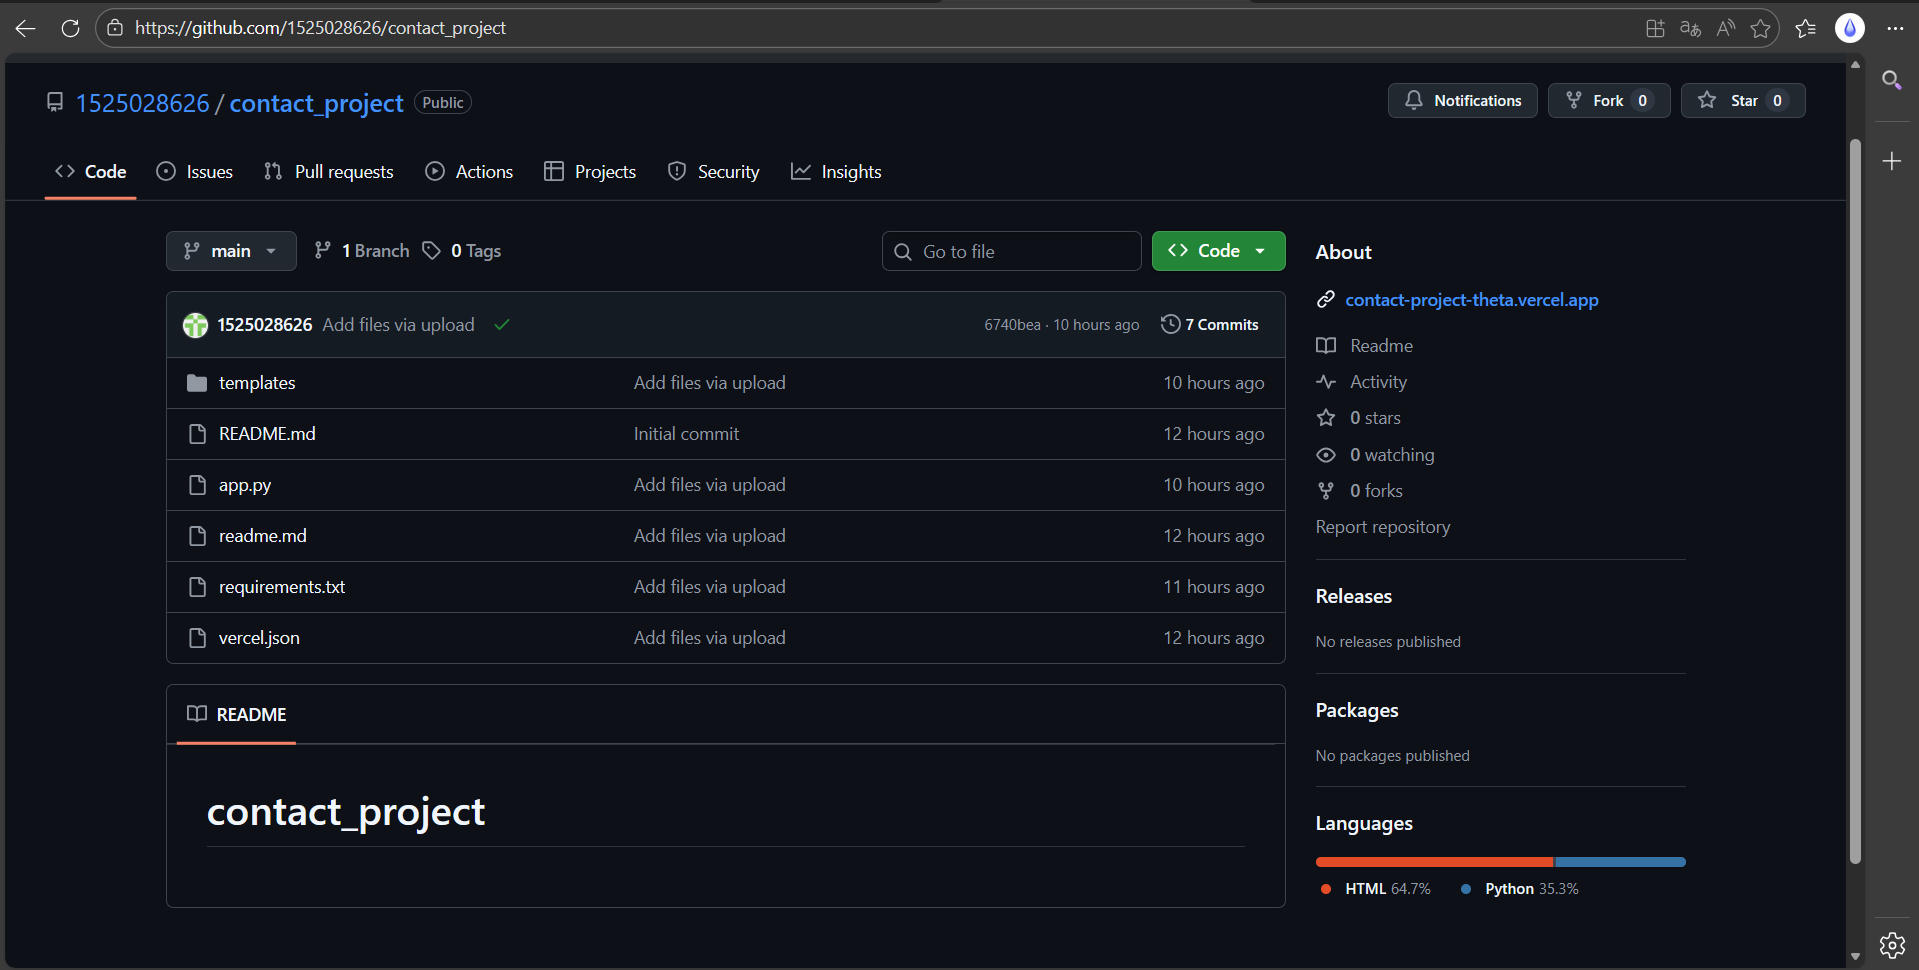Open Readme link in About
1919x970 pixels.
[1381, 346]
